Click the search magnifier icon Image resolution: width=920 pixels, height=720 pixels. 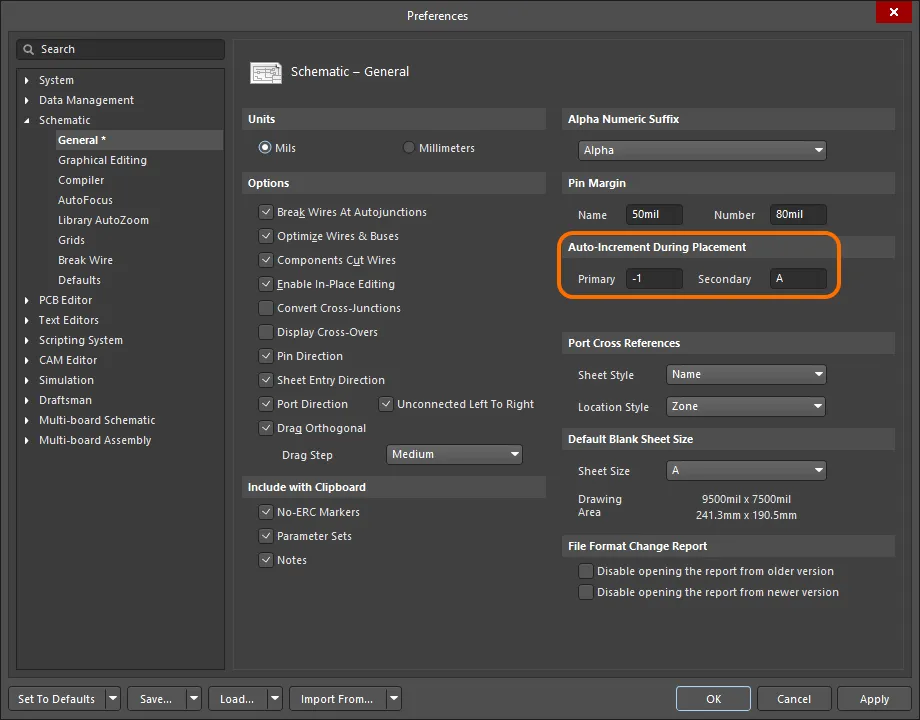[31, 49]
